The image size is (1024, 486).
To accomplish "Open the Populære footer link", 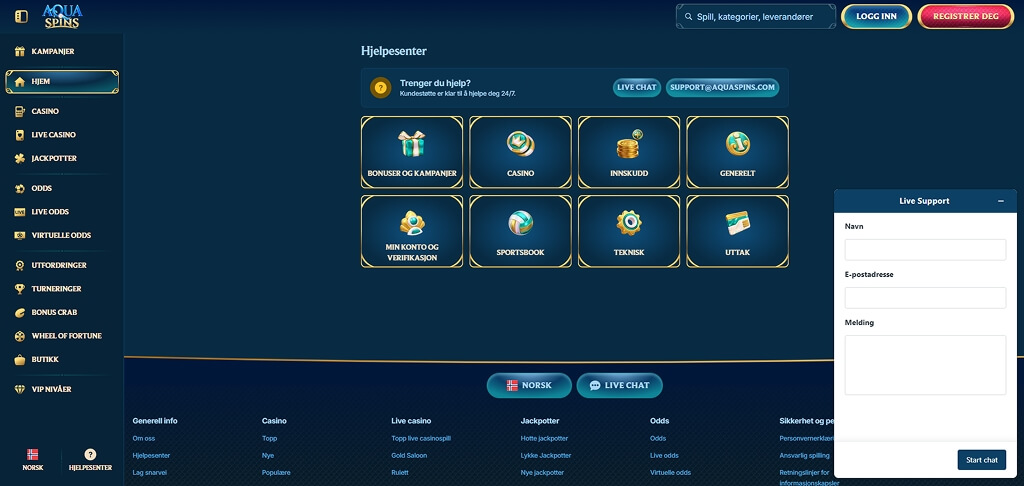I will (x=276, y=472).
